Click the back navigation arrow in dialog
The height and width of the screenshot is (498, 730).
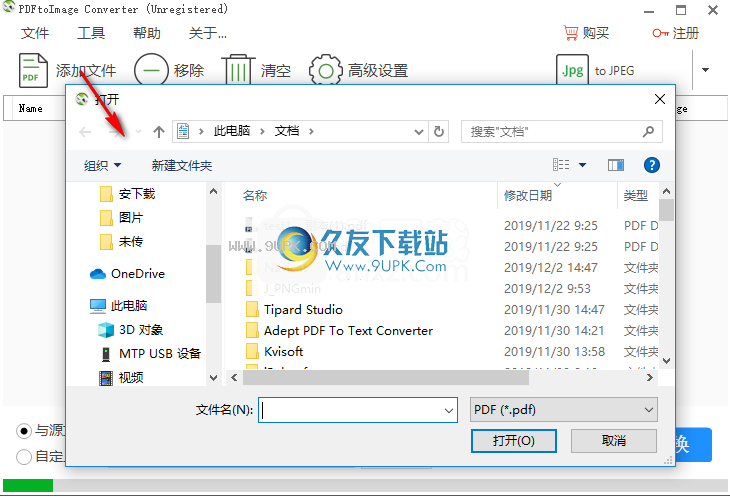[x=85, y=132]
